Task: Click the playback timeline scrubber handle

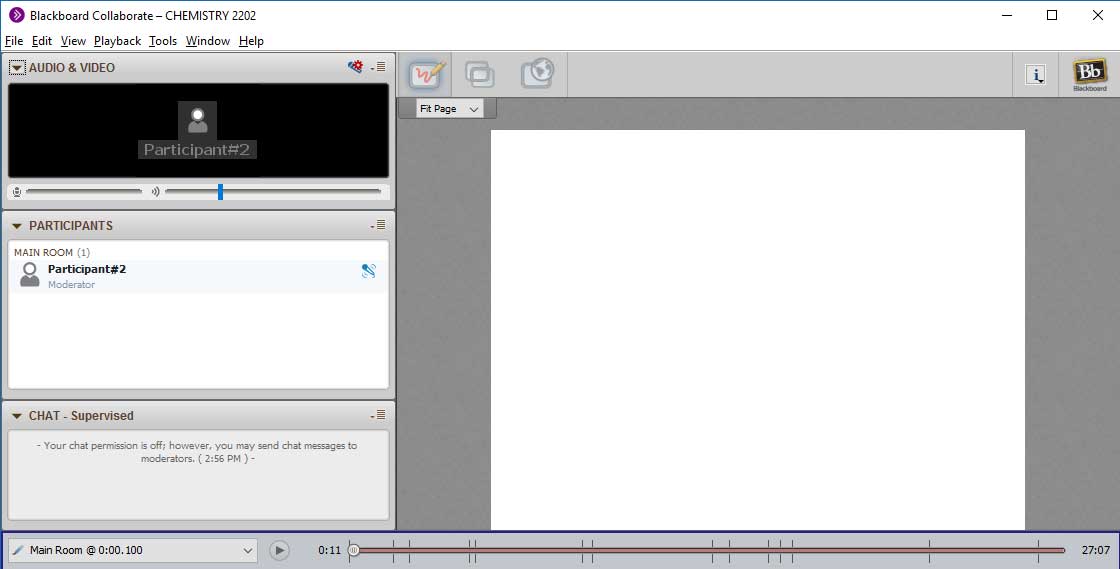Action: (354, 550)
